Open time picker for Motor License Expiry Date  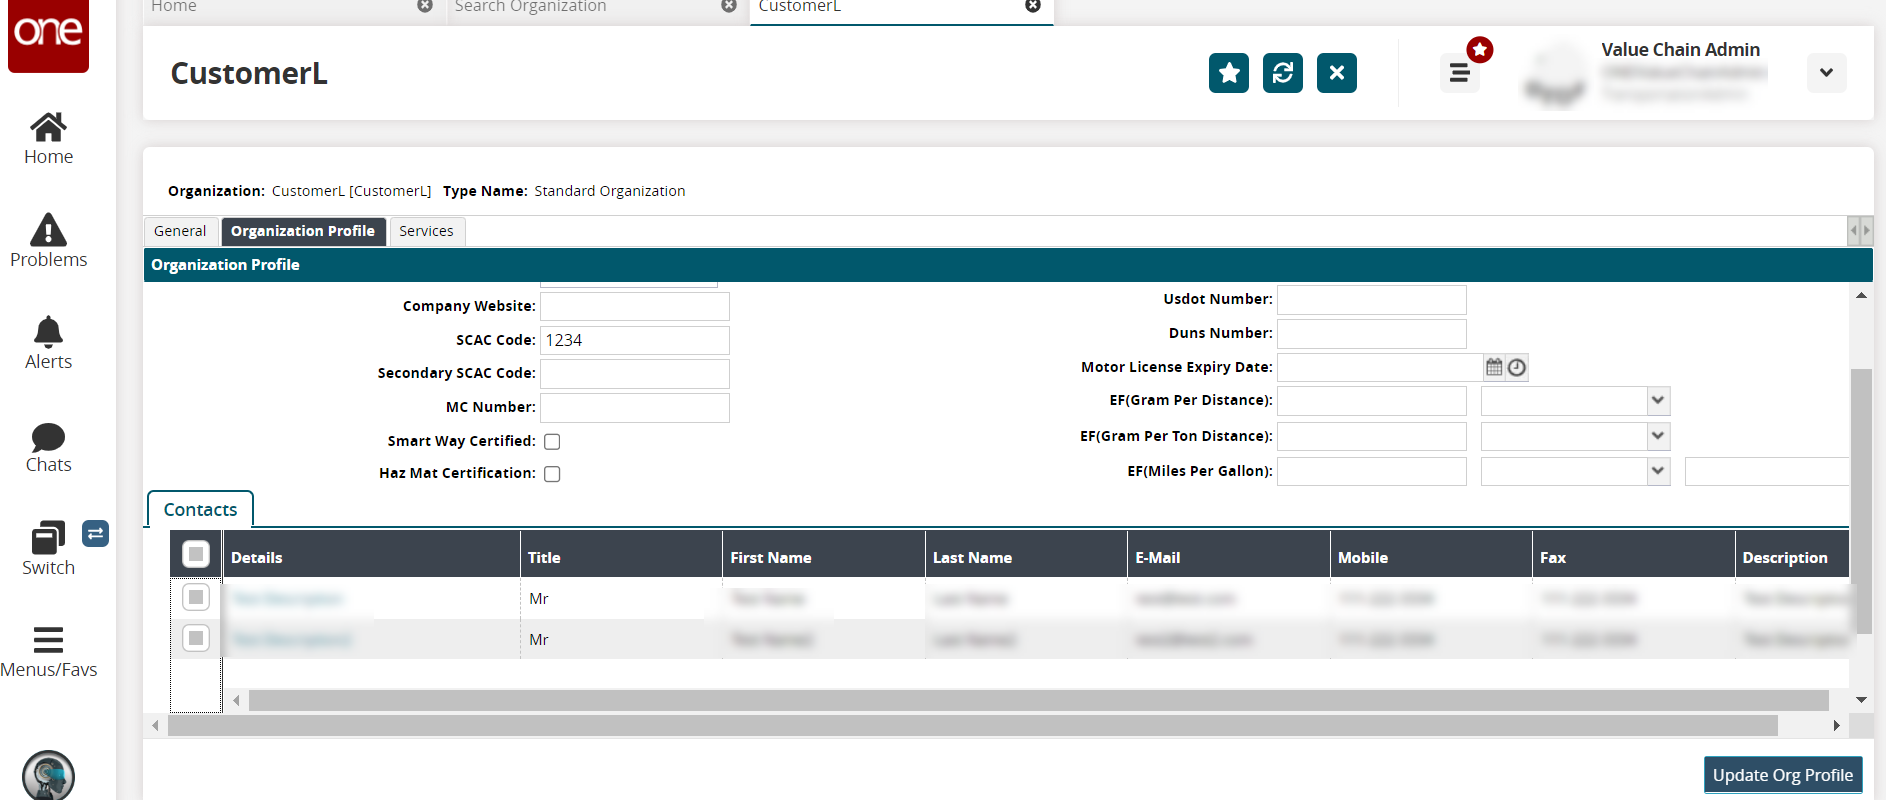tap(1517, 368)
